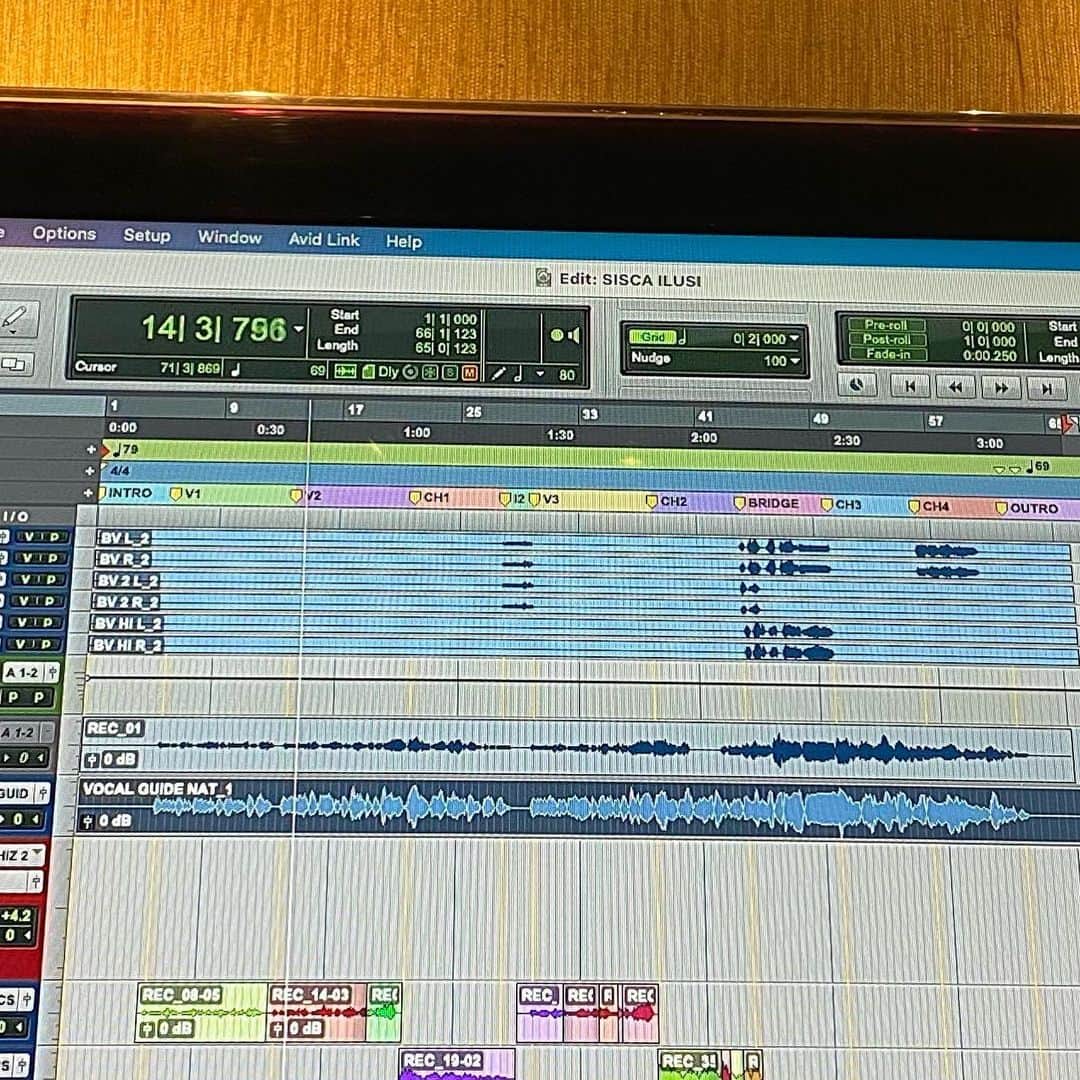This screenshot has height=1080, width=1080.
Task: Open the note duration dropdown arrow near 80
Action: coord(540,374)
